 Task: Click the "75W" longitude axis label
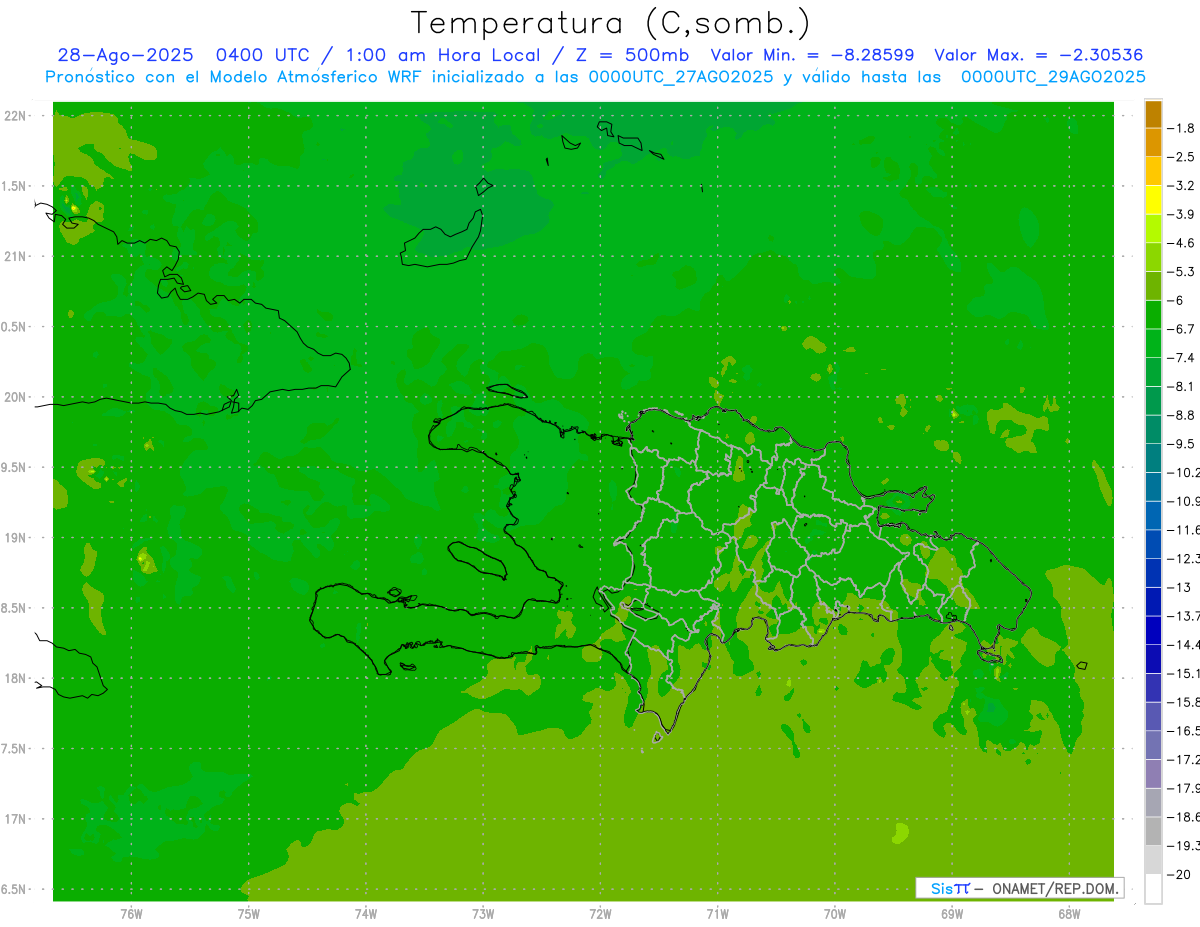[x=248, y=914]
